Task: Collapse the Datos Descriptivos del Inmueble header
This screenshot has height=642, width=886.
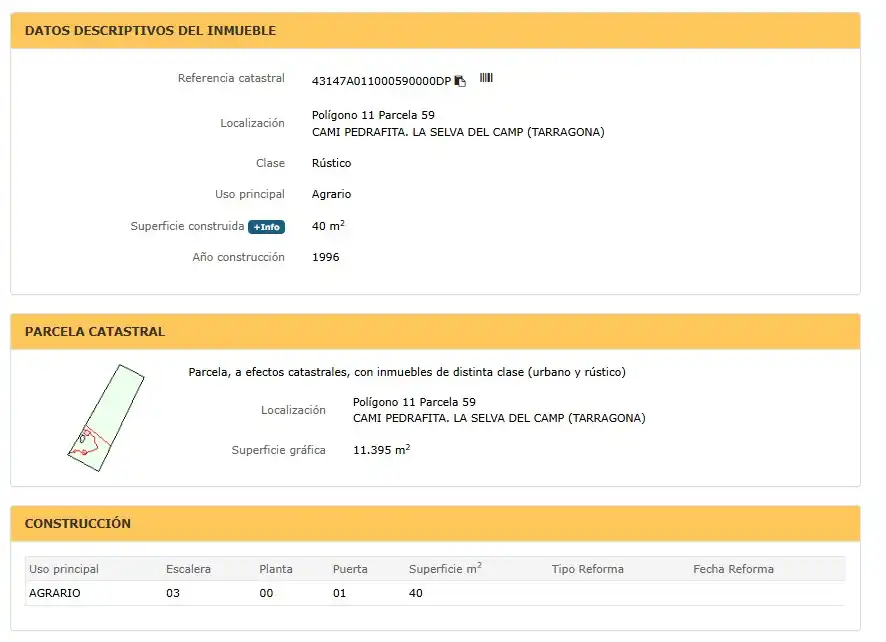Action: pyautogui.click(x=435, y=31)
